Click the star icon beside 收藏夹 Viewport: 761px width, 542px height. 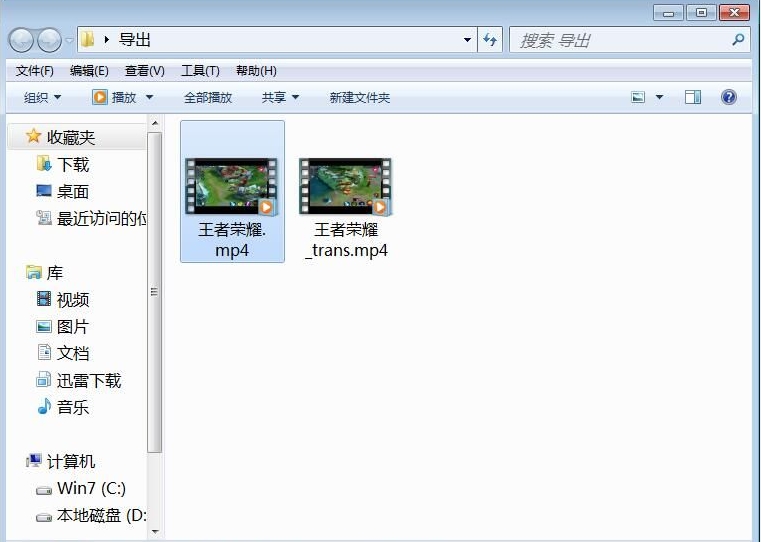(33, 136)
